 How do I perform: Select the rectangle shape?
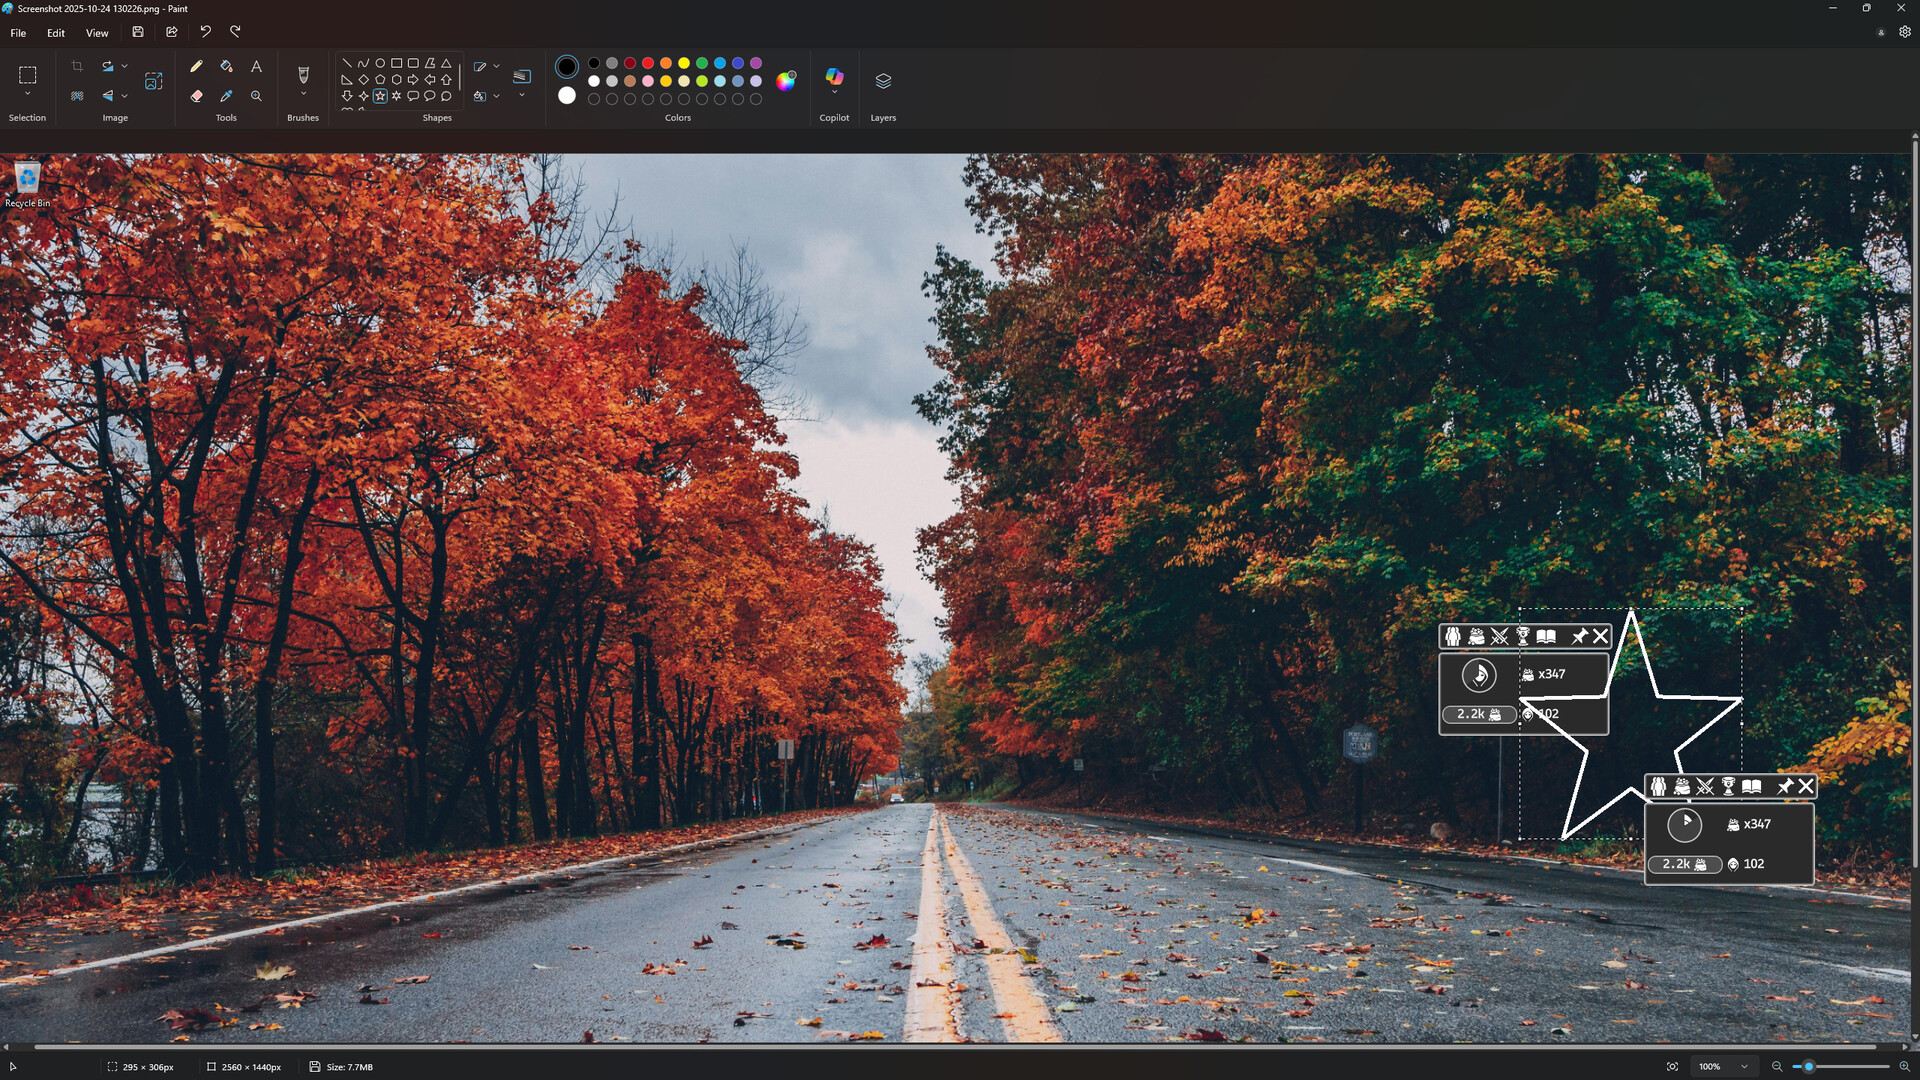click(396, 62)
